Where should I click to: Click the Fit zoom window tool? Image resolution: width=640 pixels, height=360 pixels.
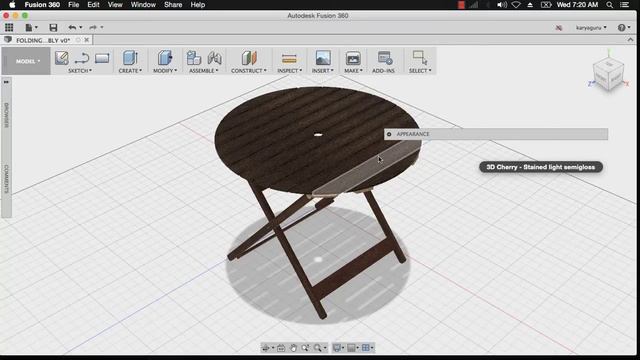click(x=318, y=348)
